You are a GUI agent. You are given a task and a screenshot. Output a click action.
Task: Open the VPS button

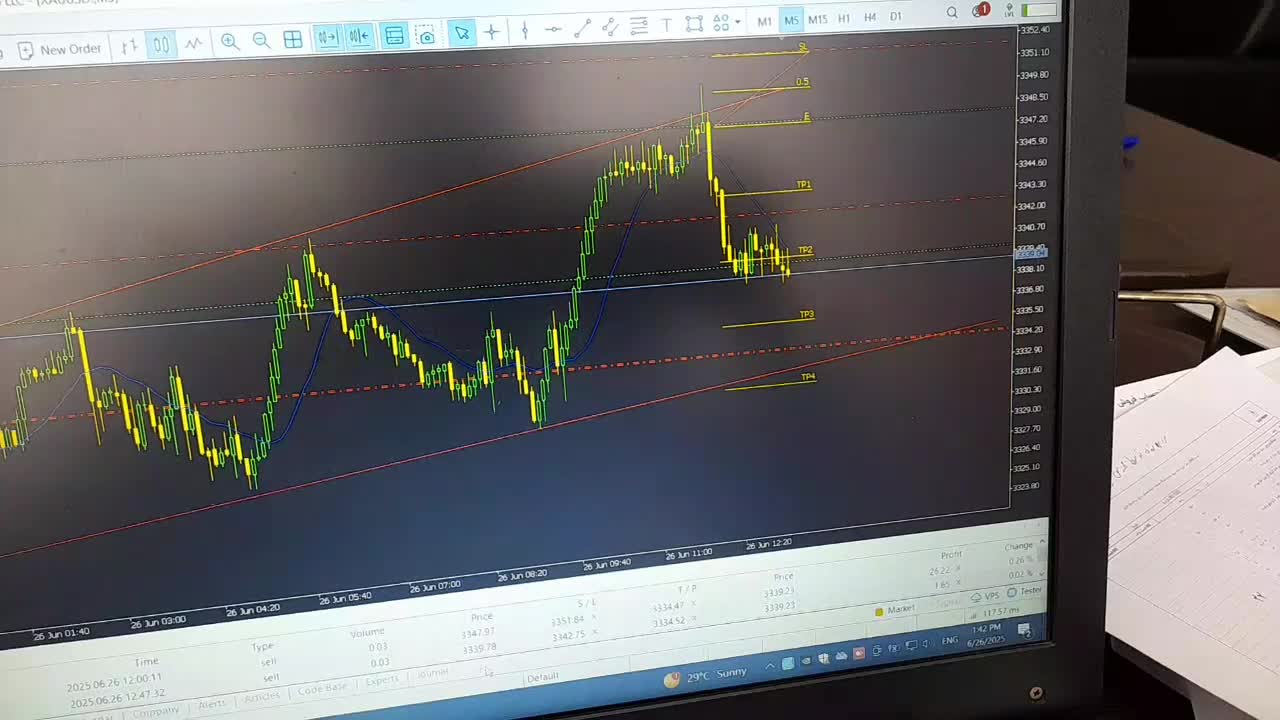pyautogui.click(x=986, y=596)
